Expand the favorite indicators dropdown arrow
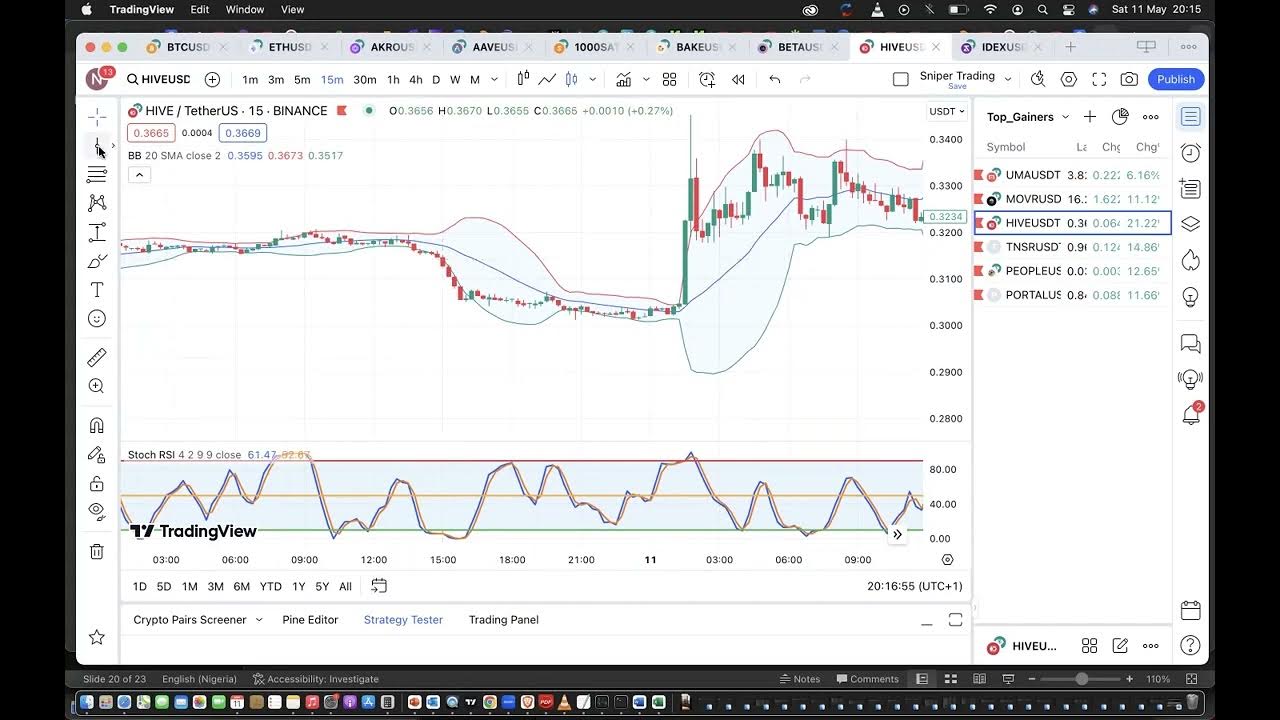This screenshot has width=1280, height=720. click(x=646, y=79)
